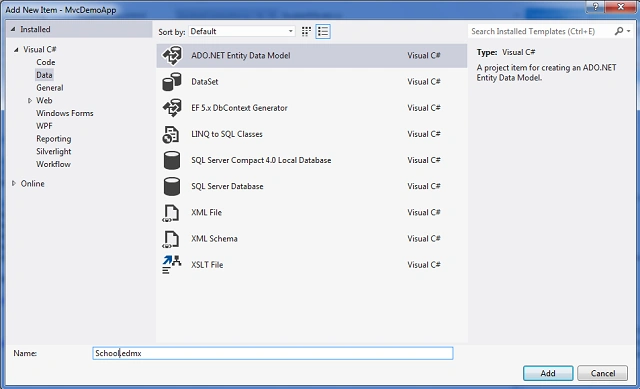The height and width of the screenshot is (389, 640).
Task: Click into the Name field School.edmx
Action: click(273, 353)
